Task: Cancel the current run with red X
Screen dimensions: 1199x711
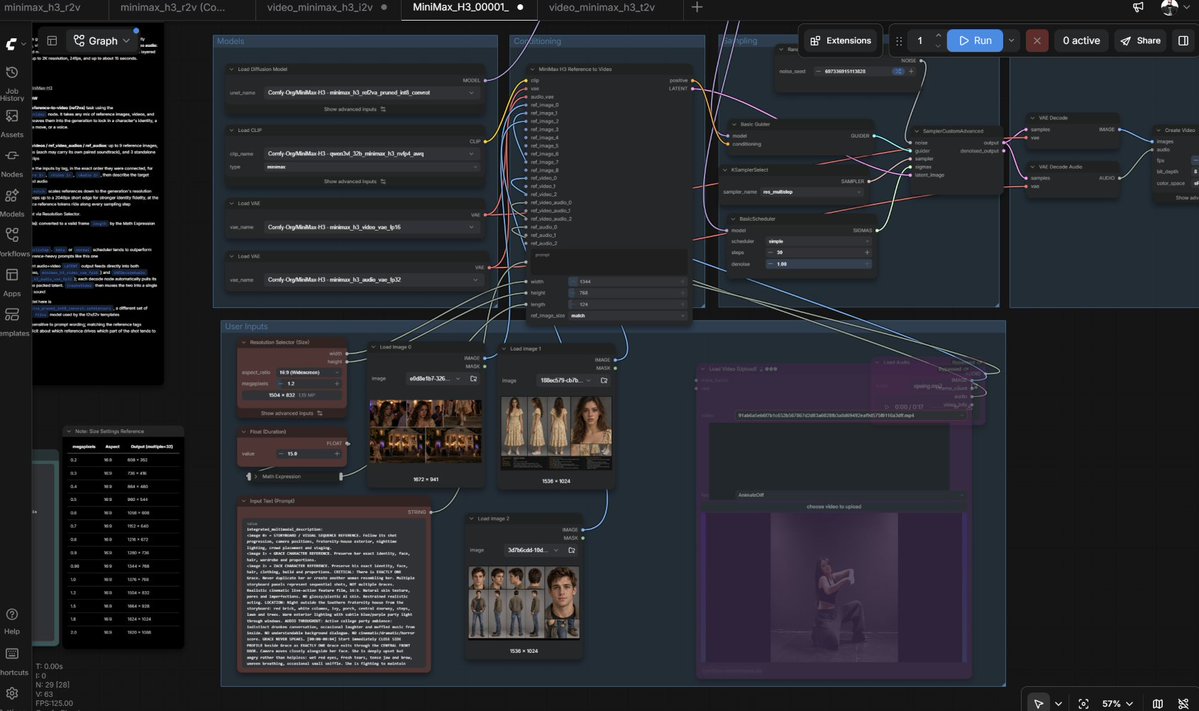Action: 1036,41
